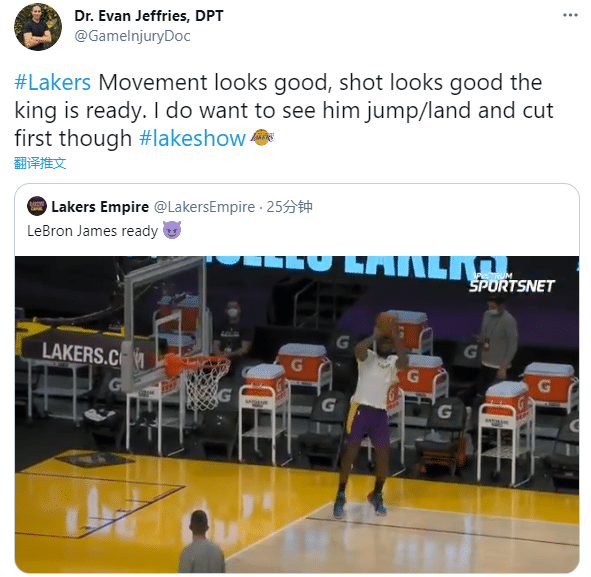This screenshot has height=577, width=591.
Task: Click the Lakers logo emoji after #lakeshow
Action: [x=262, y=138]
